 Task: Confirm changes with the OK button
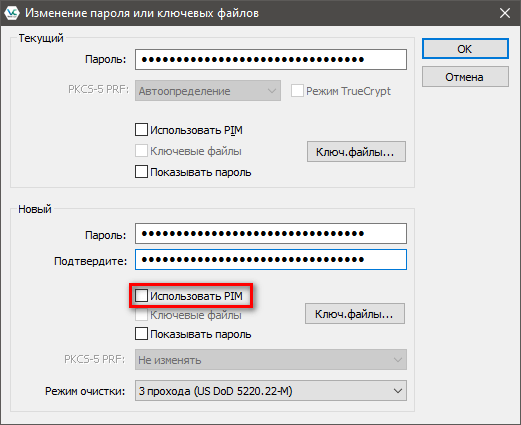point(465,49)
